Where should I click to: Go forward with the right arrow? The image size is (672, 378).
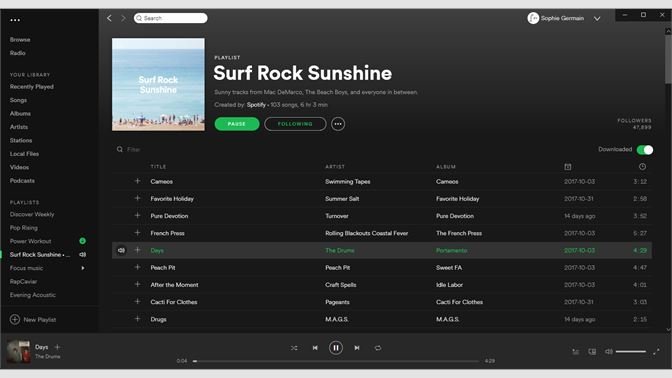click(x=123, y=18)
